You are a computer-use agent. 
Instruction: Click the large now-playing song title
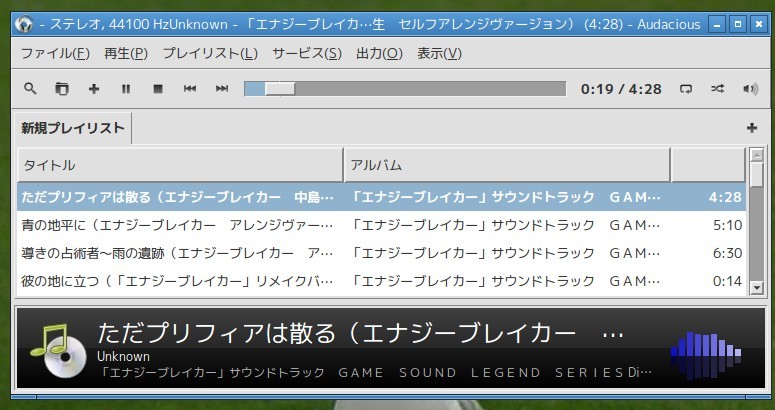coord(361,333)
